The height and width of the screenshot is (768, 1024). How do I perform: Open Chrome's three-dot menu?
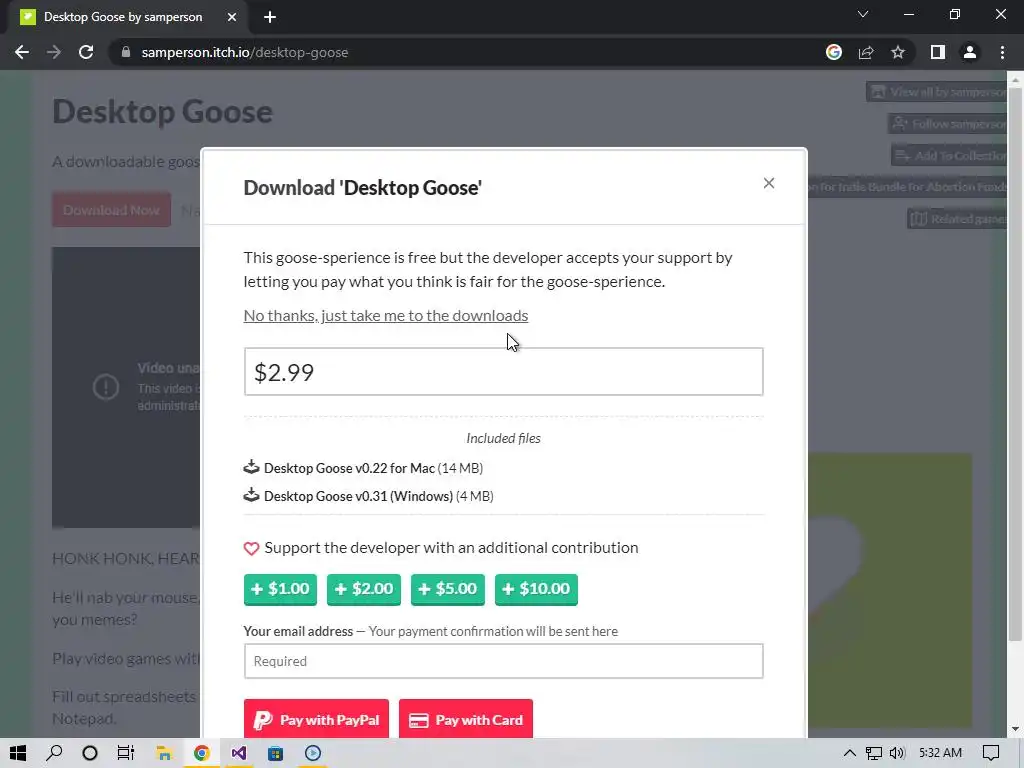click(1002, 52)
